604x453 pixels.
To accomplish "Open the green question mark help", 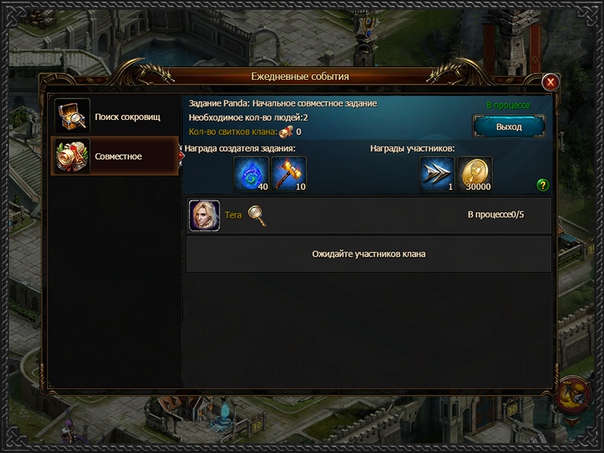I will pos(543,185).
